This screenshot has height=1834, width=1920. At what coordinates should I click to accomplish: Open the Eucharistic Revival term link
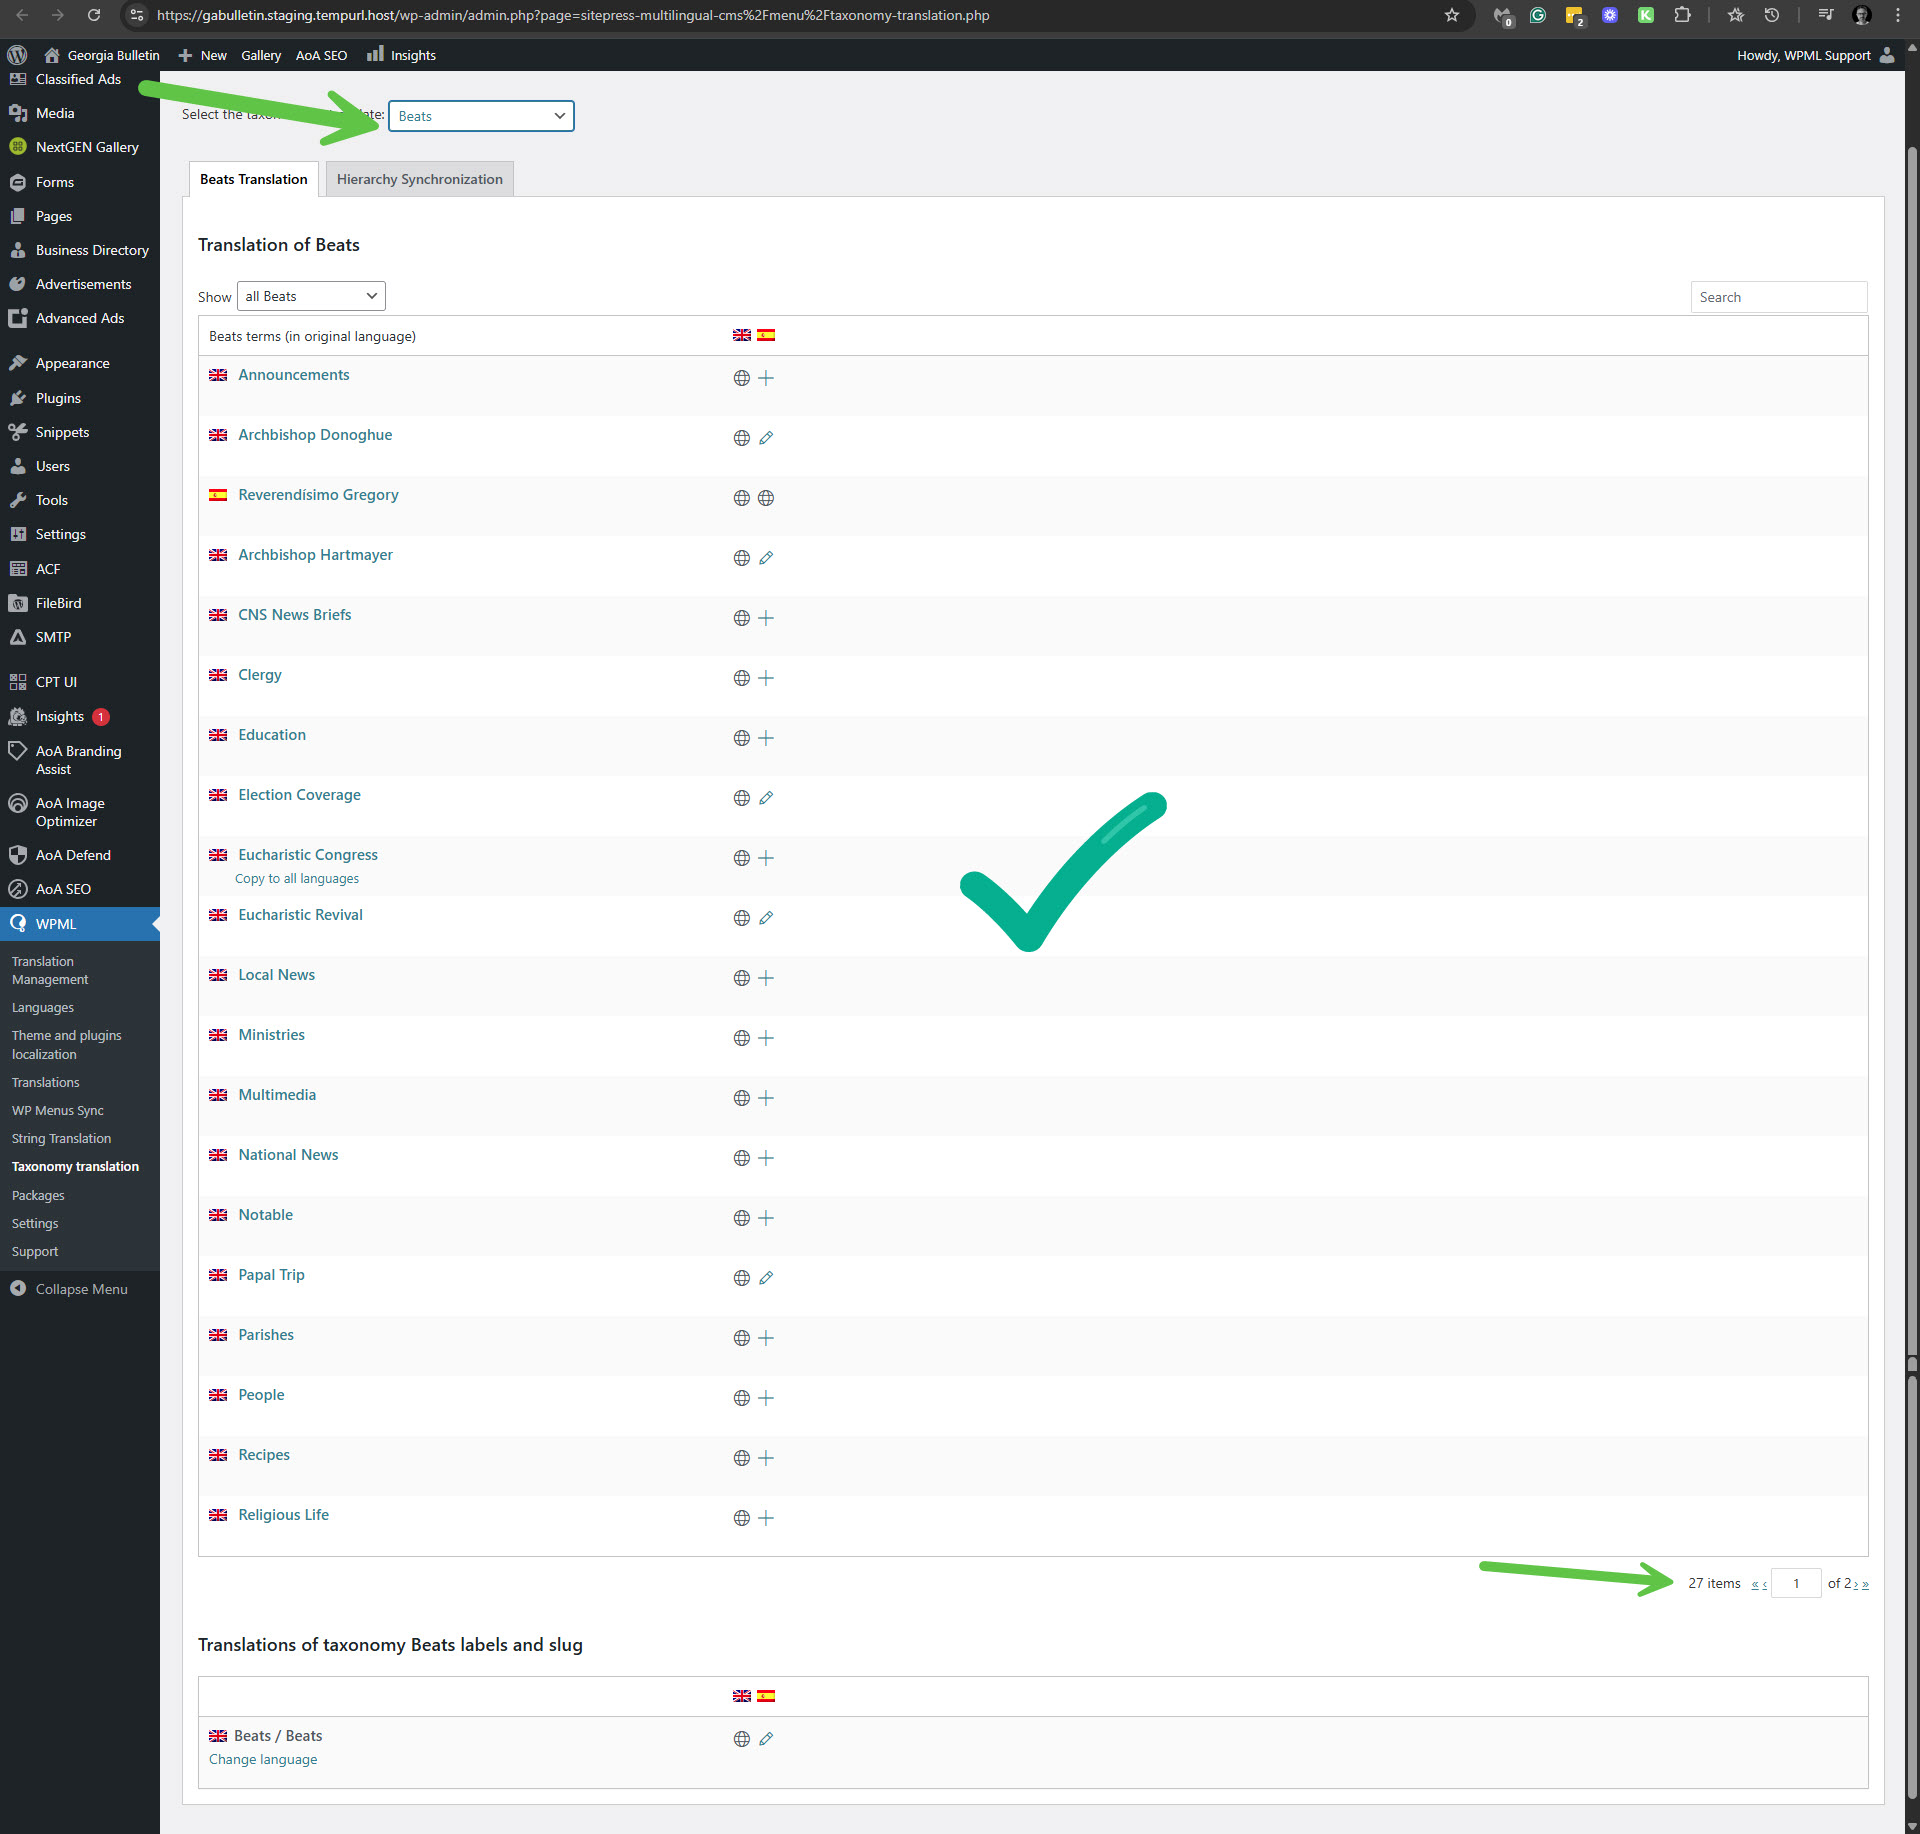(300, 915)
